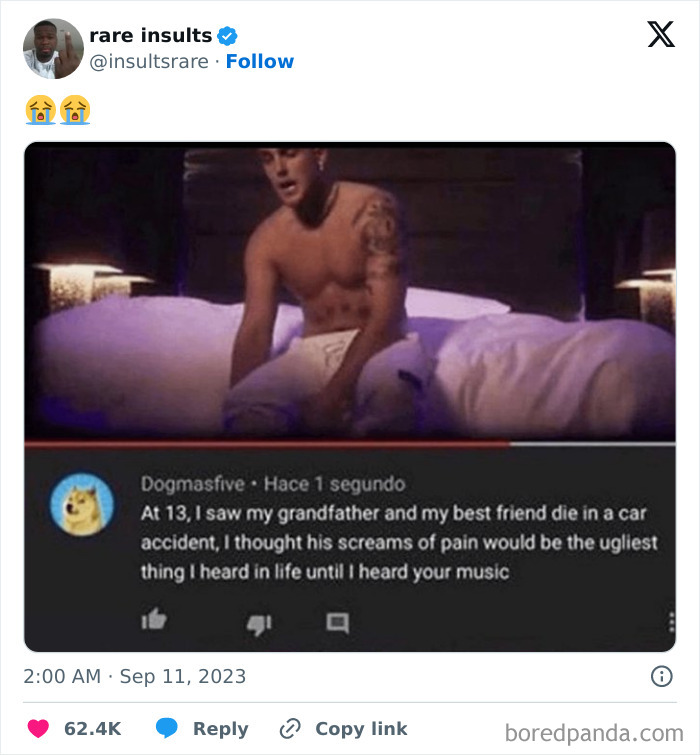Click the blue verified badge
700x755 pixels.
point(228,36)
